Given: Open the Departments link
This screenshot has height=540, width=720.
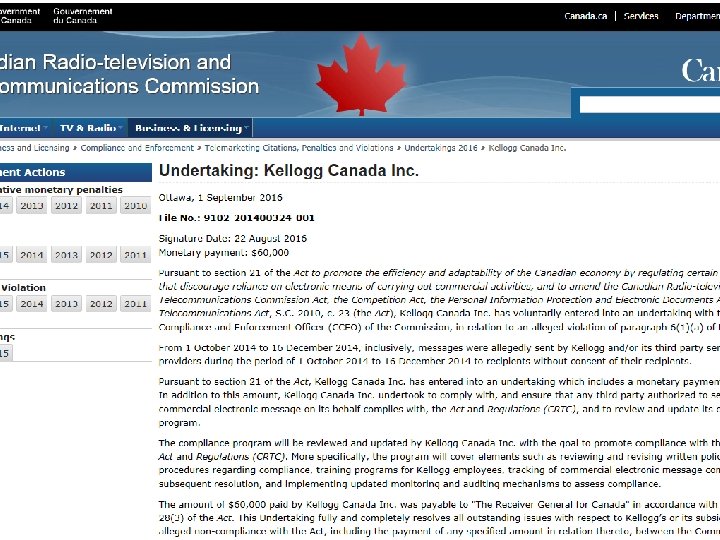Looking at the screenshot, I should [697, 17].
